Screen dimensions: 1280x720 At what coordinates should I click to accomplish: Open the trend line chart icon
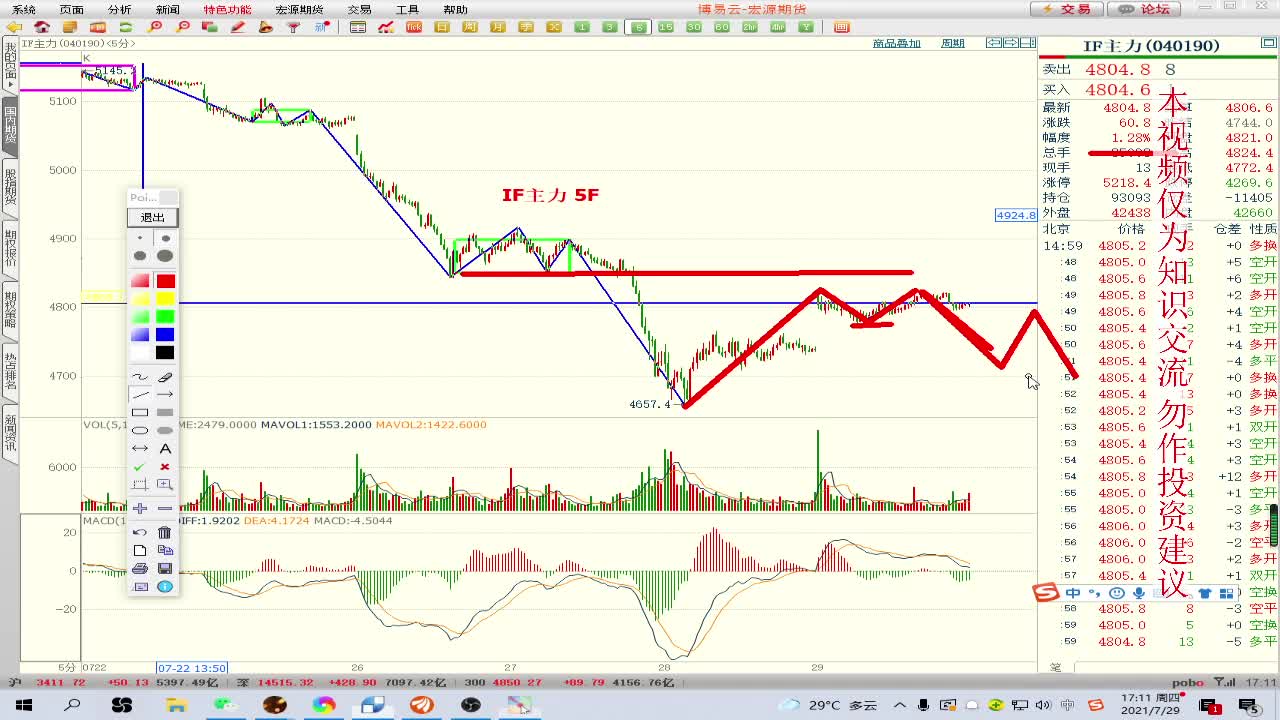pyautogui.click(x=385, y=27)
